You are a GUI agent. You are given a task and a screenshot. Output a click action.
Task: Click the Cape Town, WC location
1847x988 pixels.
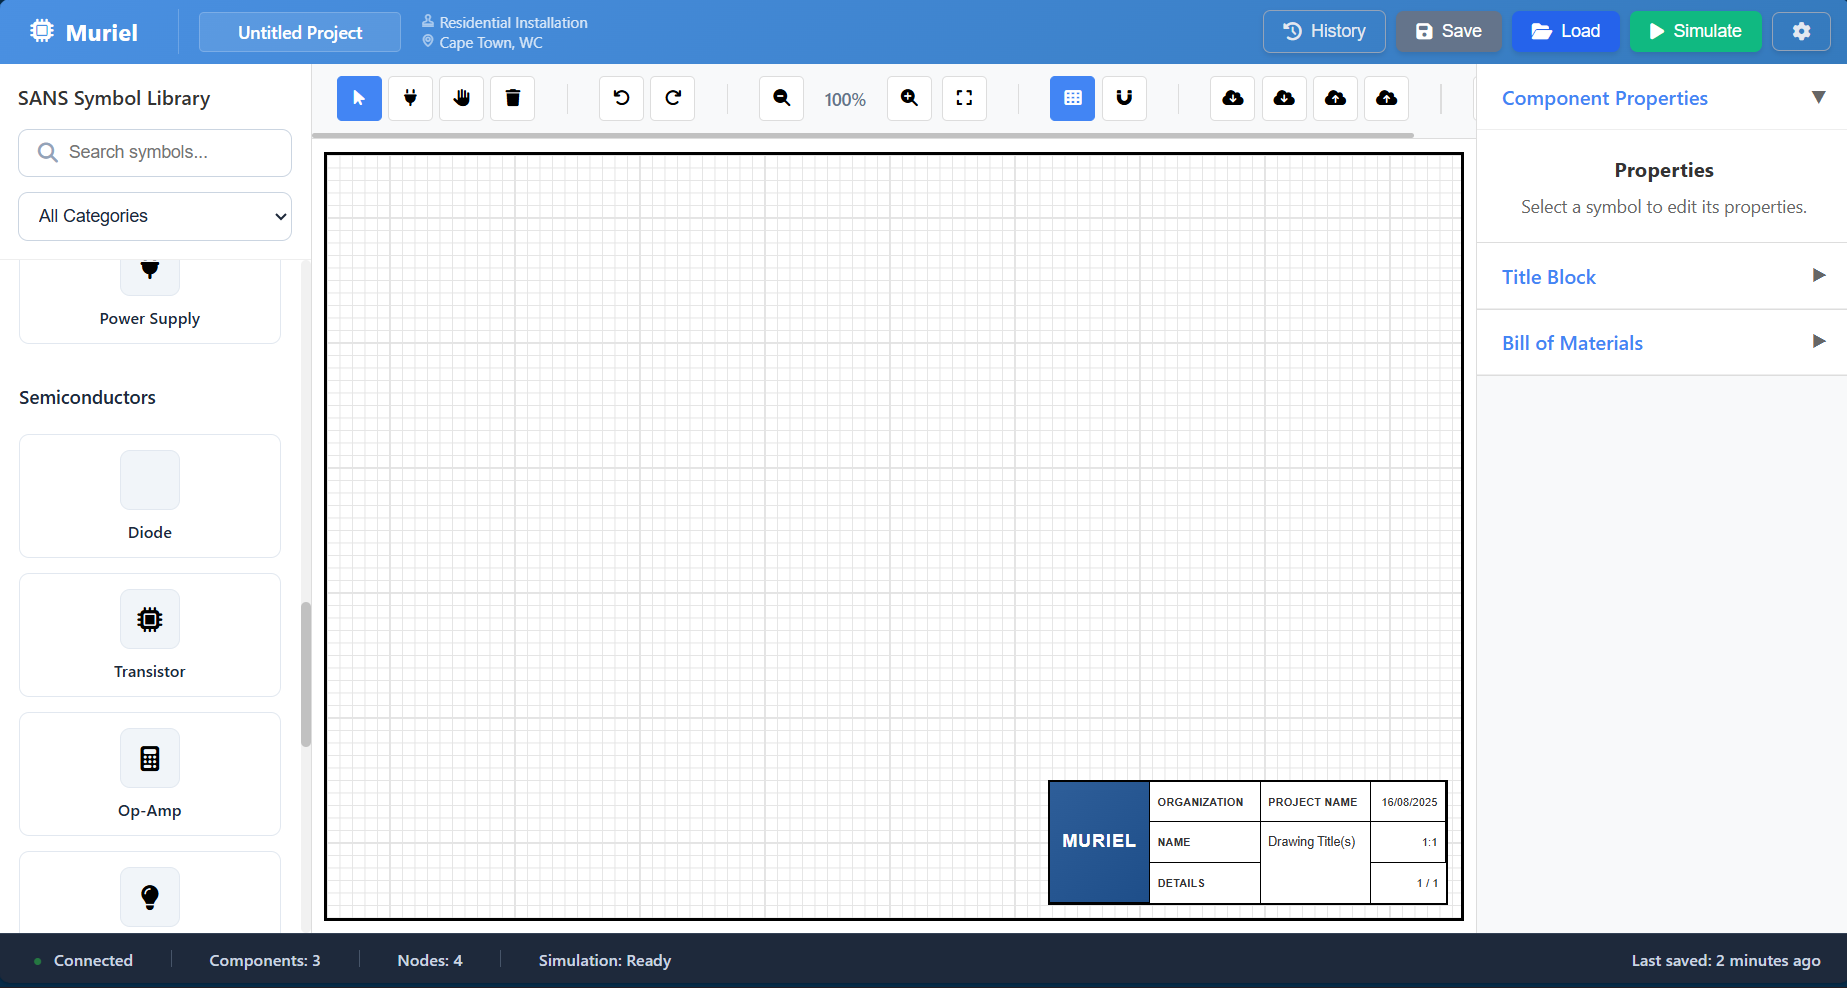pos(491,43)
